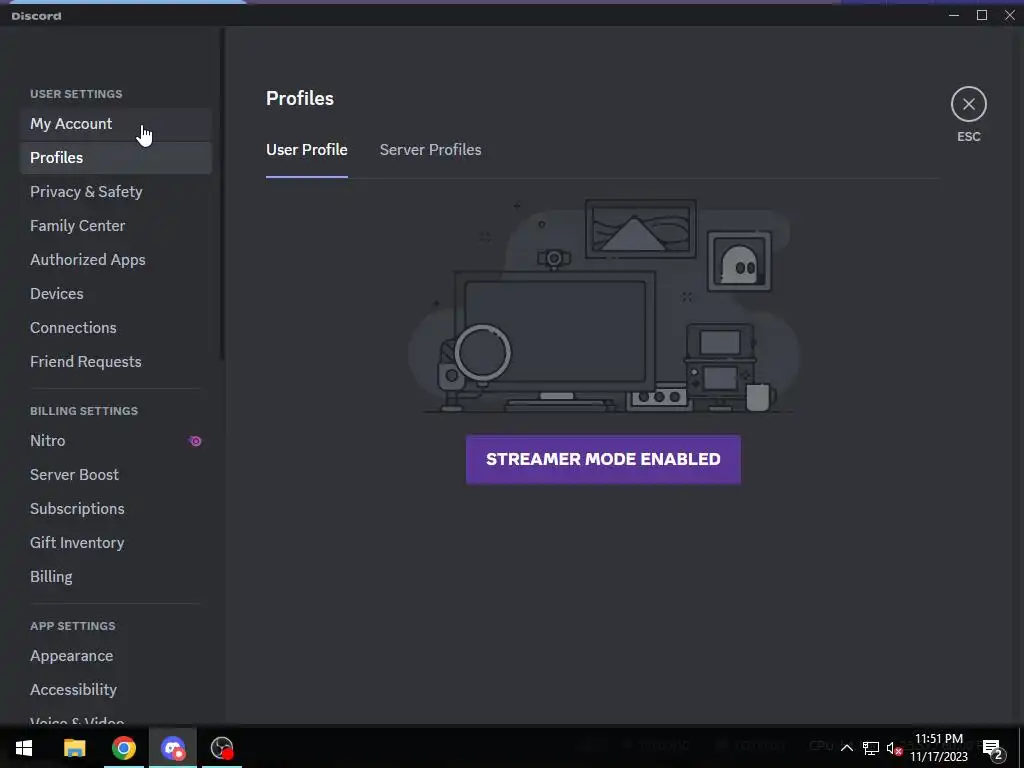Open Nitro billing settings
This screenshot has width=1024, height=768.
click(116, 441)
